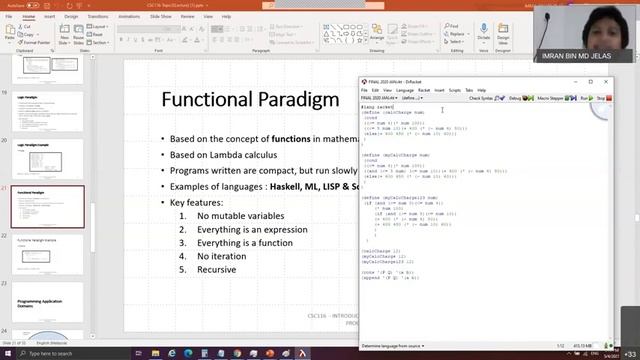The width and height of the screenshot is (640, 360).
Task: Open PowerPoint File tab
Action: 9,17
